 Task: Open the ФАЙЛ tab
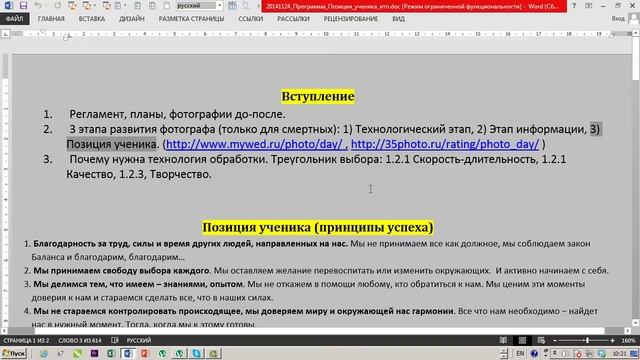[14, 19]
